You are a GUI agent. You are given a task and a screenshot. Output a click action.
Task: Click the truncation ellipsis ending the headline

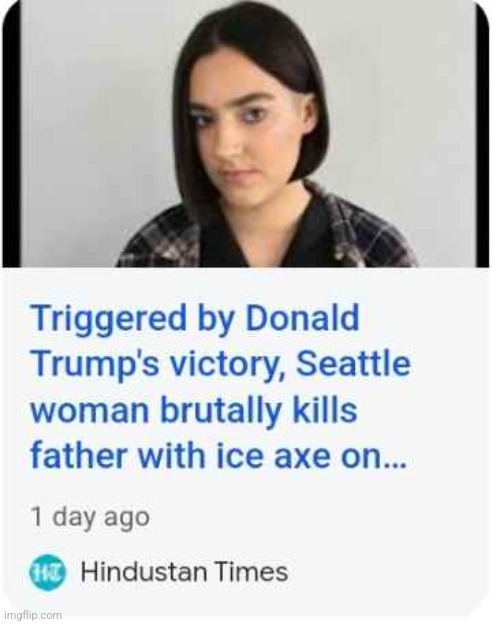pos(394,464)
